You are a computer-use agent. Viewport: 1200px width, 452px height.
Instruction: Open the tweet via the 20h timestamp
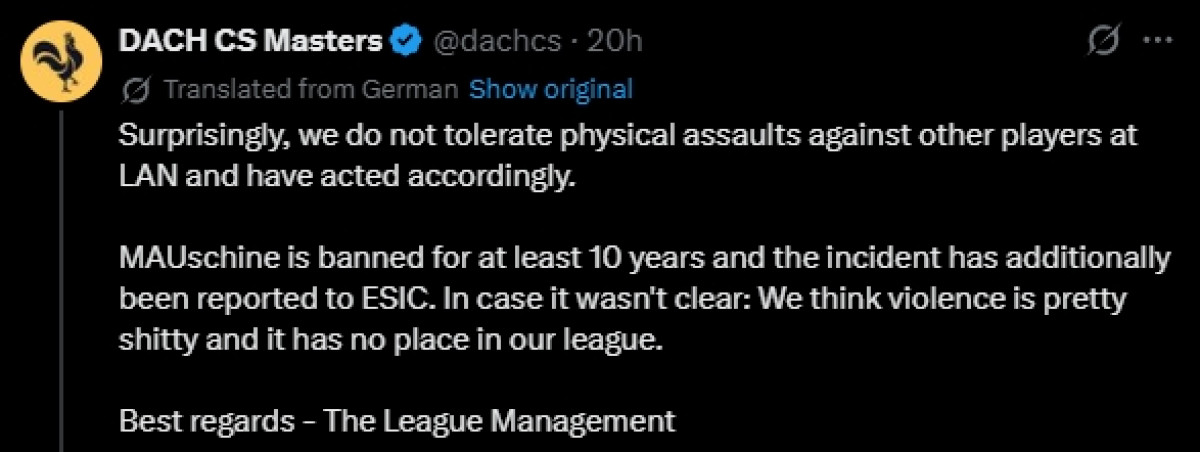point(615,42)
